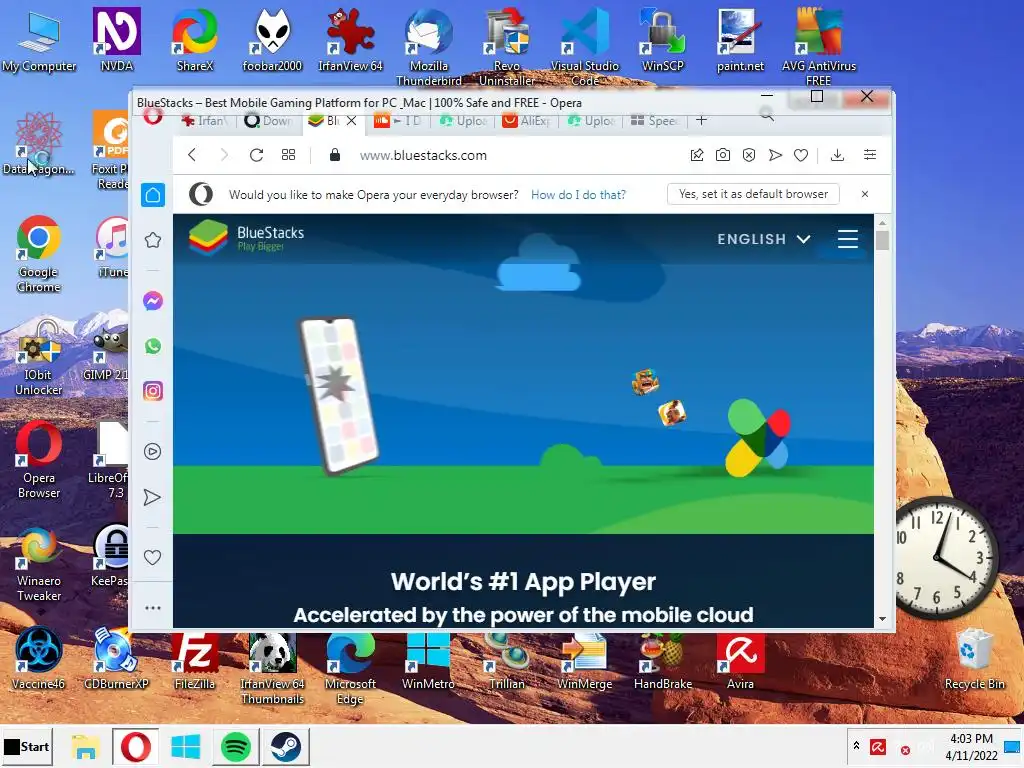Switch to the IrfanView tab
Viewport: 1024px width, 768px height.
(204, 121)
